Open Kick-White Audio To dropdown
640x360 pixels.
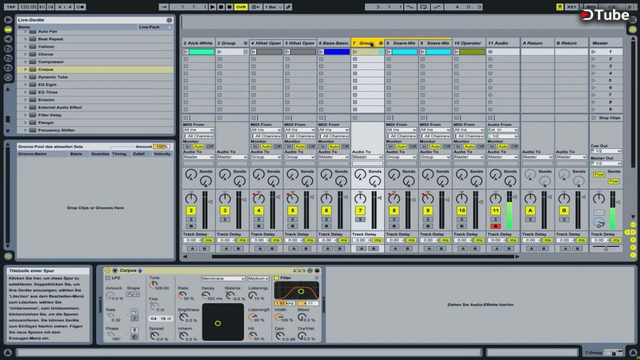coord(198,157)
